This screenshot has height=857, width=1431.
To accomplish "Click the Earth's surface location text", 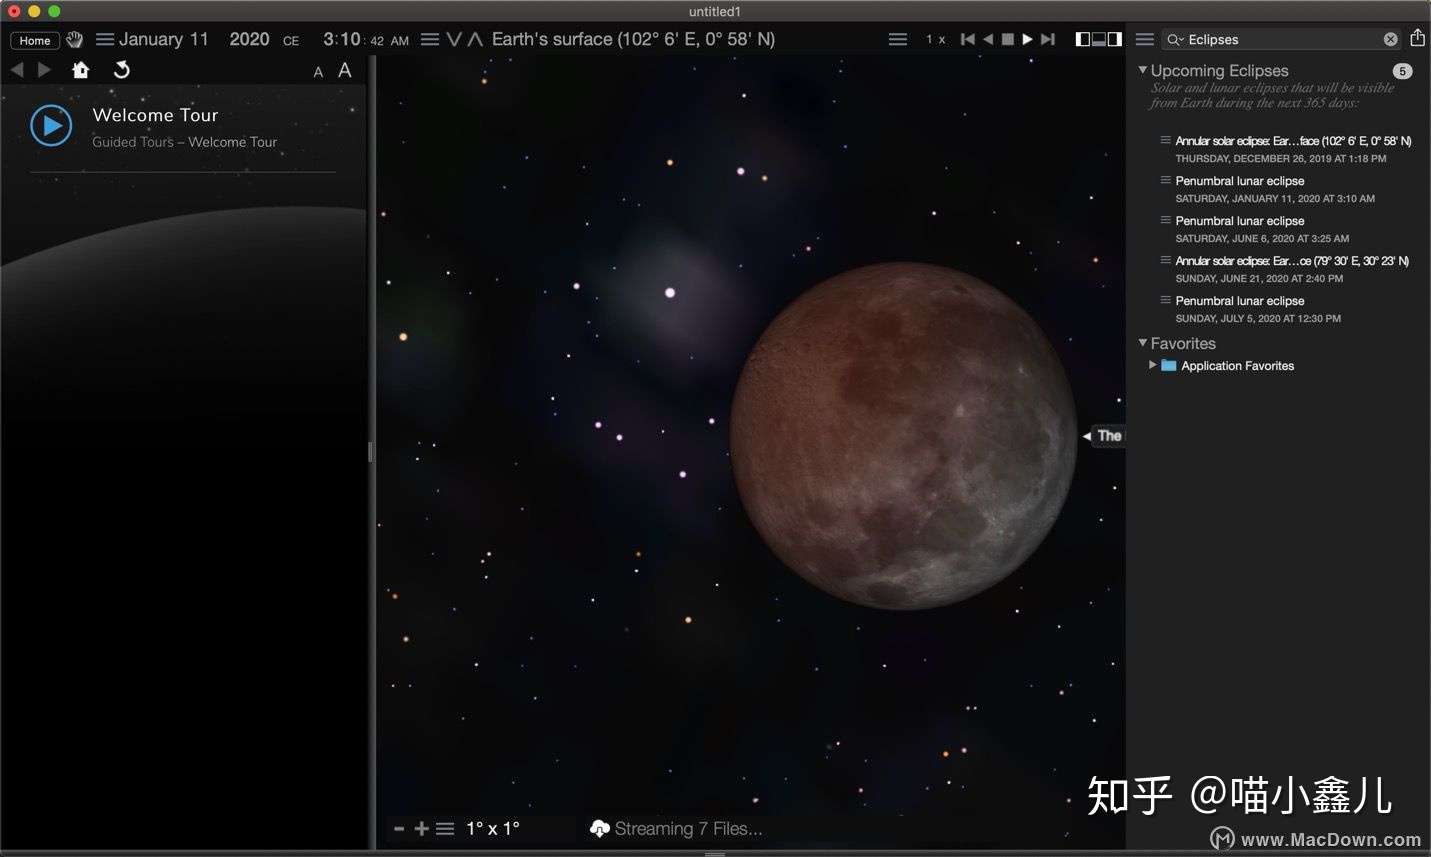I will 633,39.
